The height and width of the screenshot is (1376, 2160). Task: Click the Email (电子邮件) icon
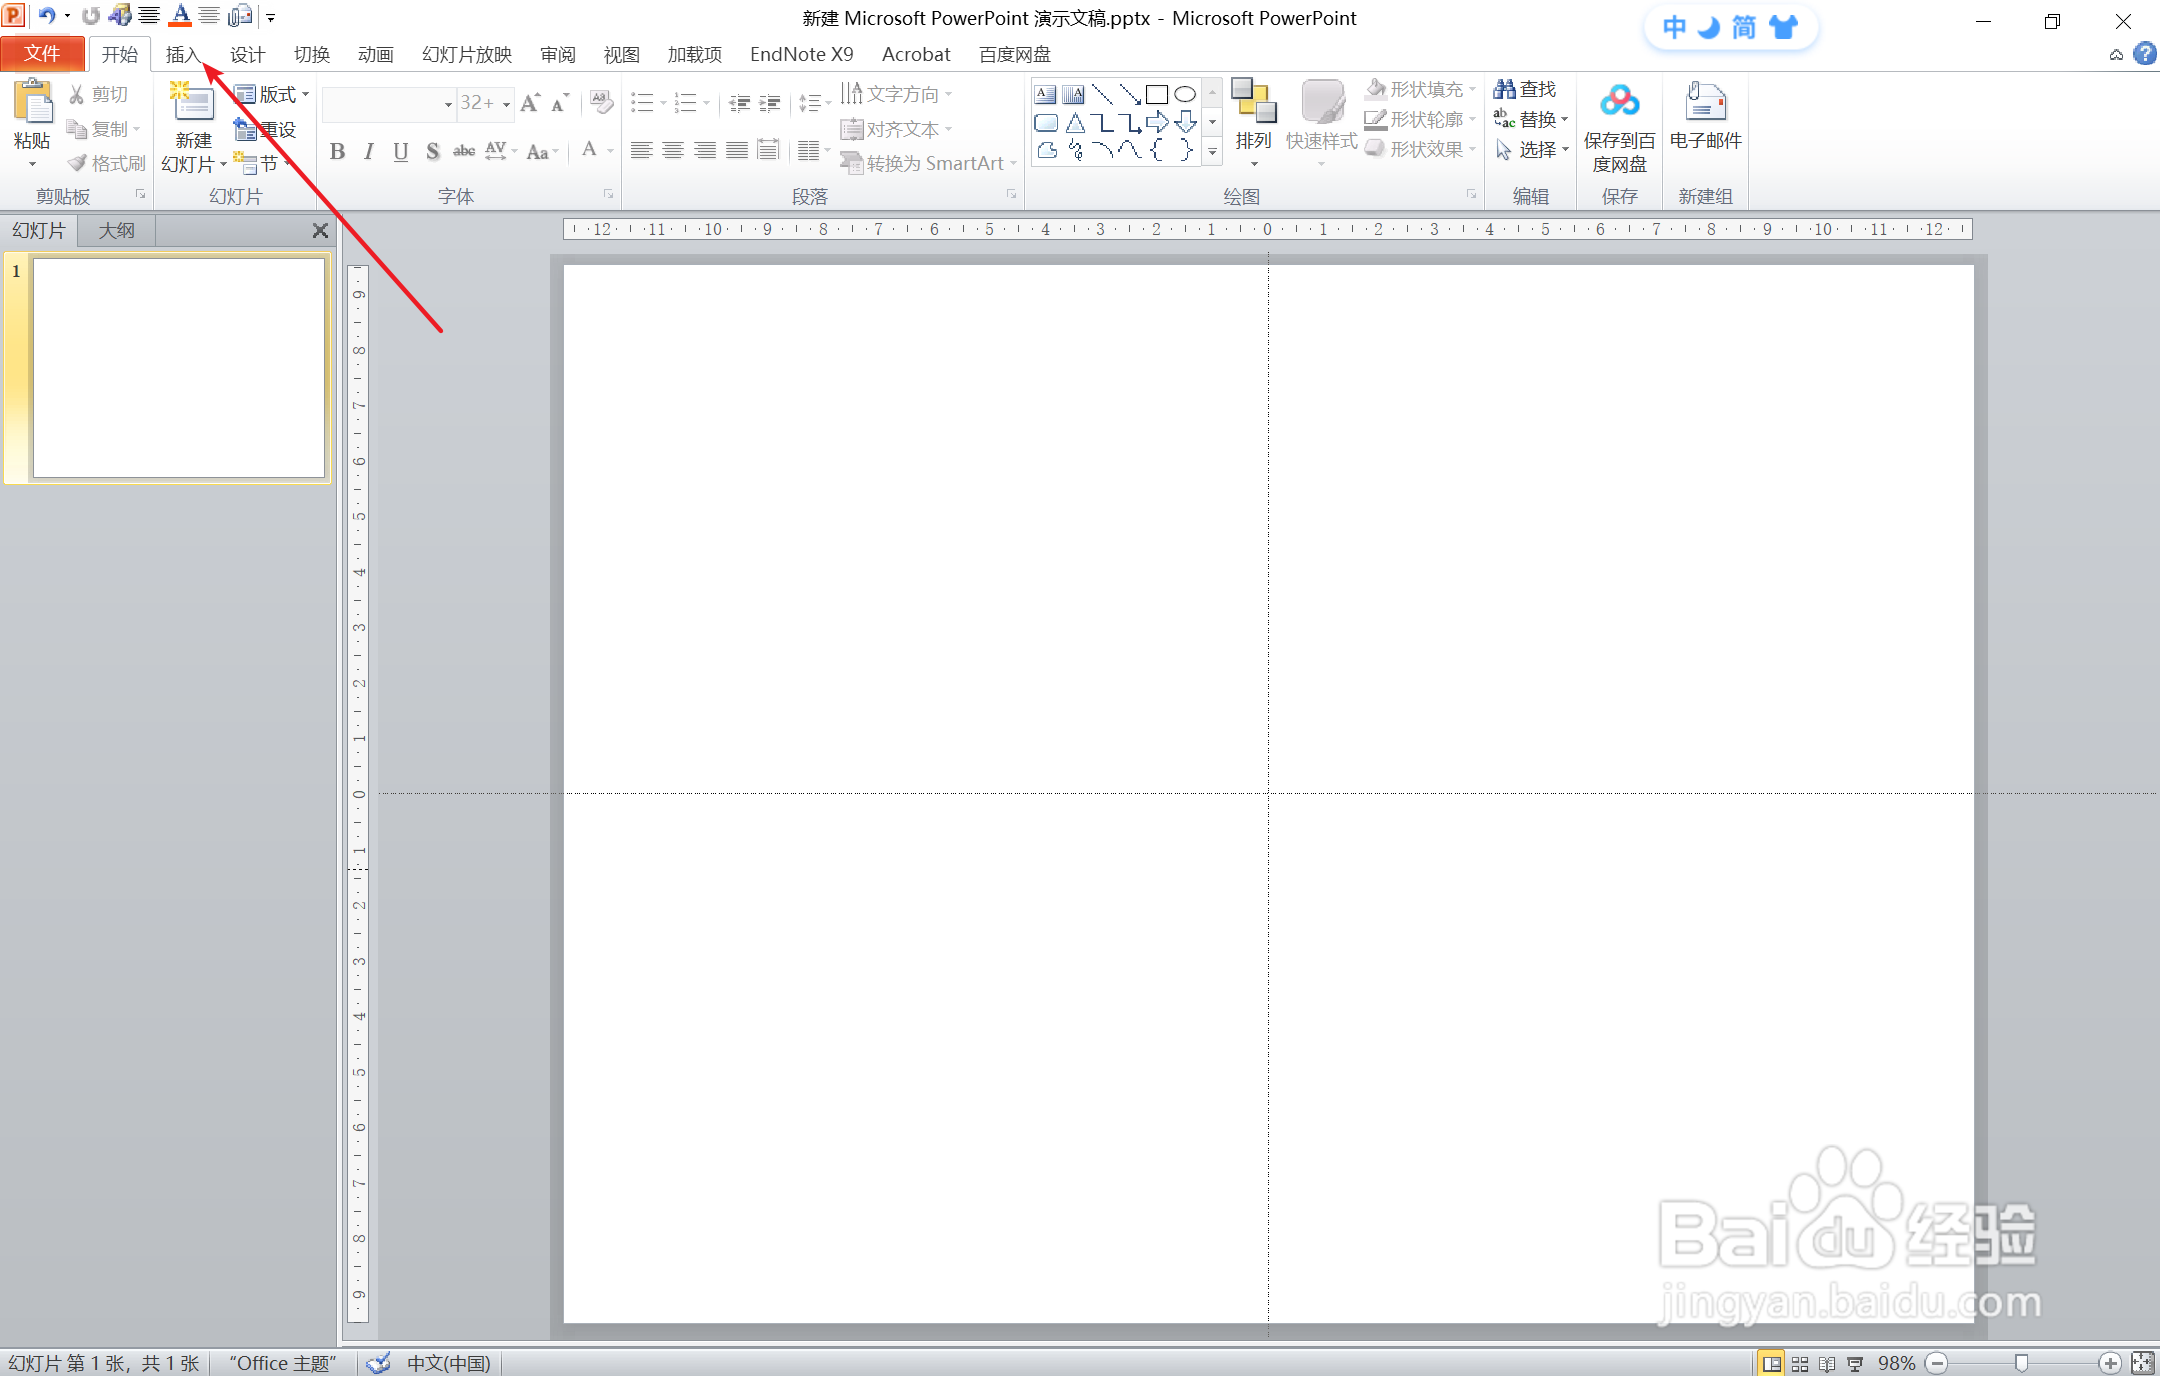click(1706, 102)
